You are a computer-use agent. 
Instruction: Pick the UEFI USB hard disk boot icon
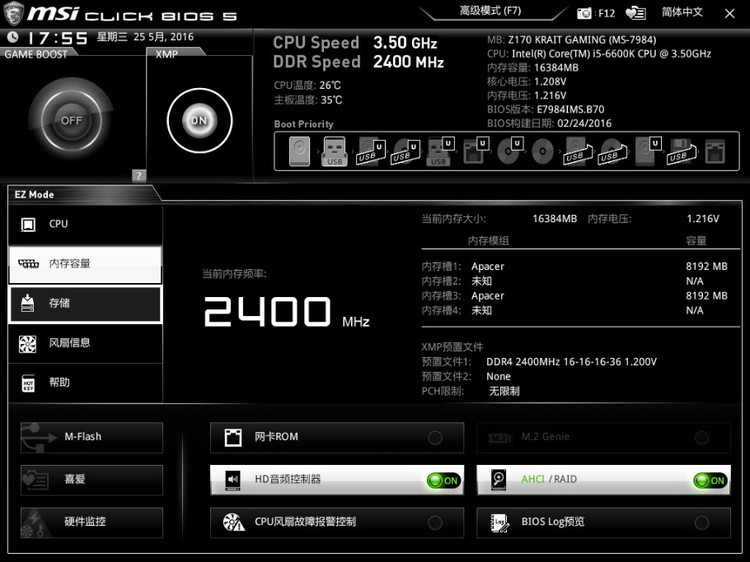click(371, 152)
